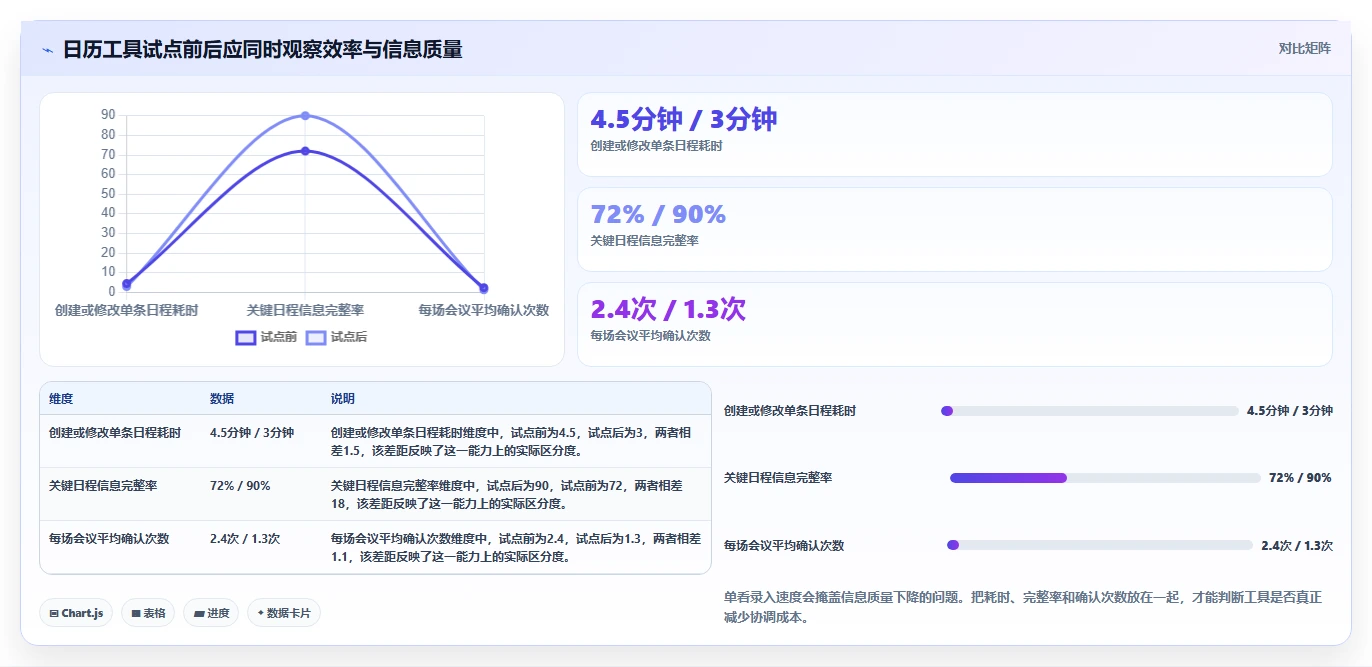This screenshot has height=667, width=1372.
Task: Click table data cell 4.5分钟 / 3分钟
Action: (252, 433)
